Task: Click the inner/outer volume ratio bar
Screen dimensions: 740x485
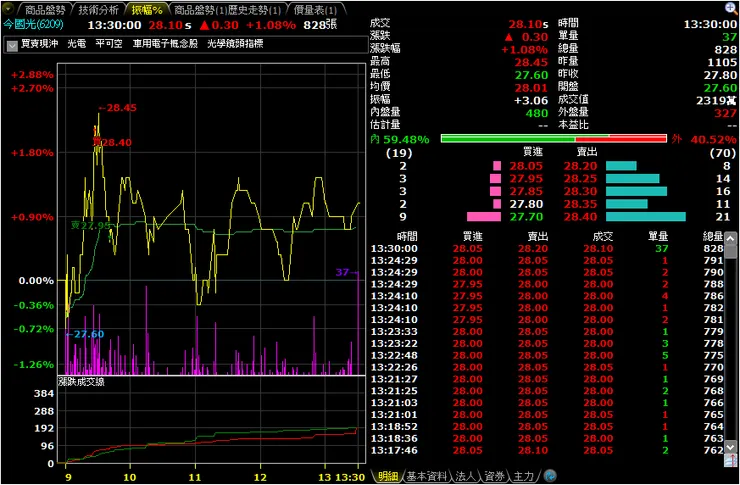Action: coord(554,139)
